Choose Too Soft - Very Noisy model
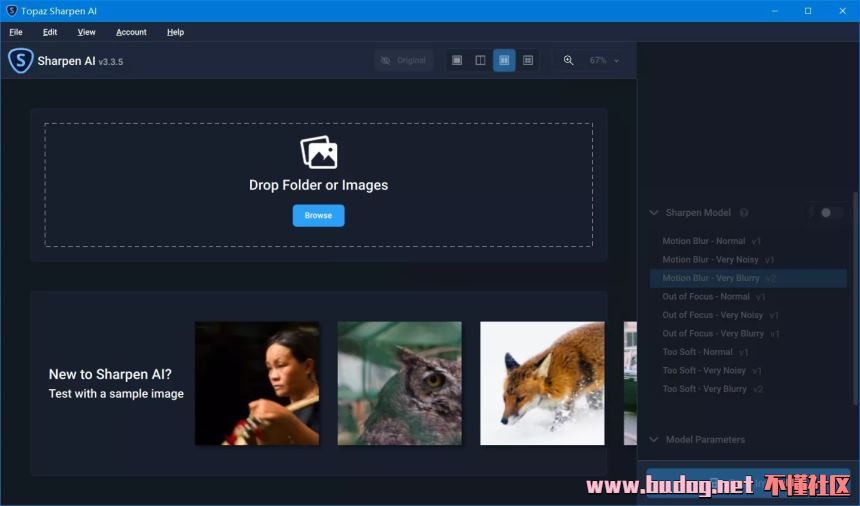The image size is (860, 506). 748,371
